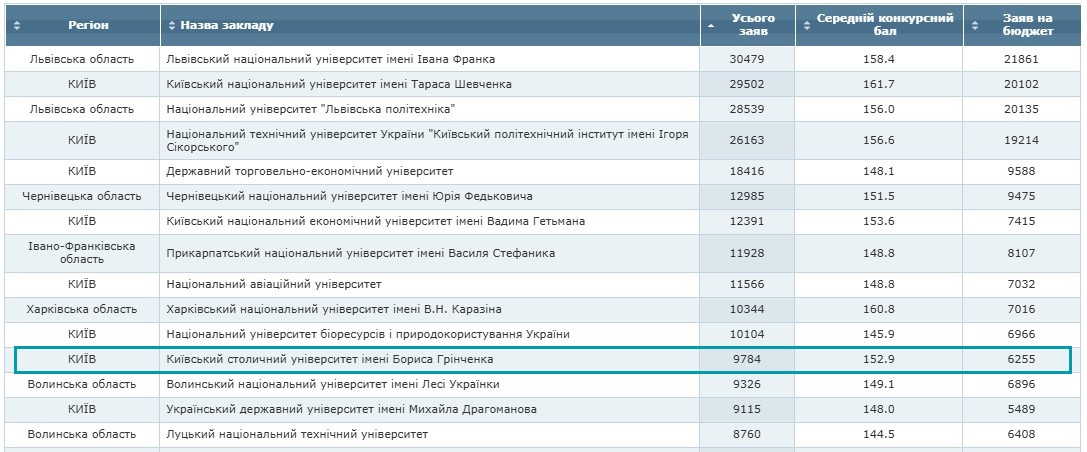Image resolution: width=1087 pixels, height=452 pixels.
Task: Select Український державний університет імені Михайла Драгоманова
Action: point(351,409)
